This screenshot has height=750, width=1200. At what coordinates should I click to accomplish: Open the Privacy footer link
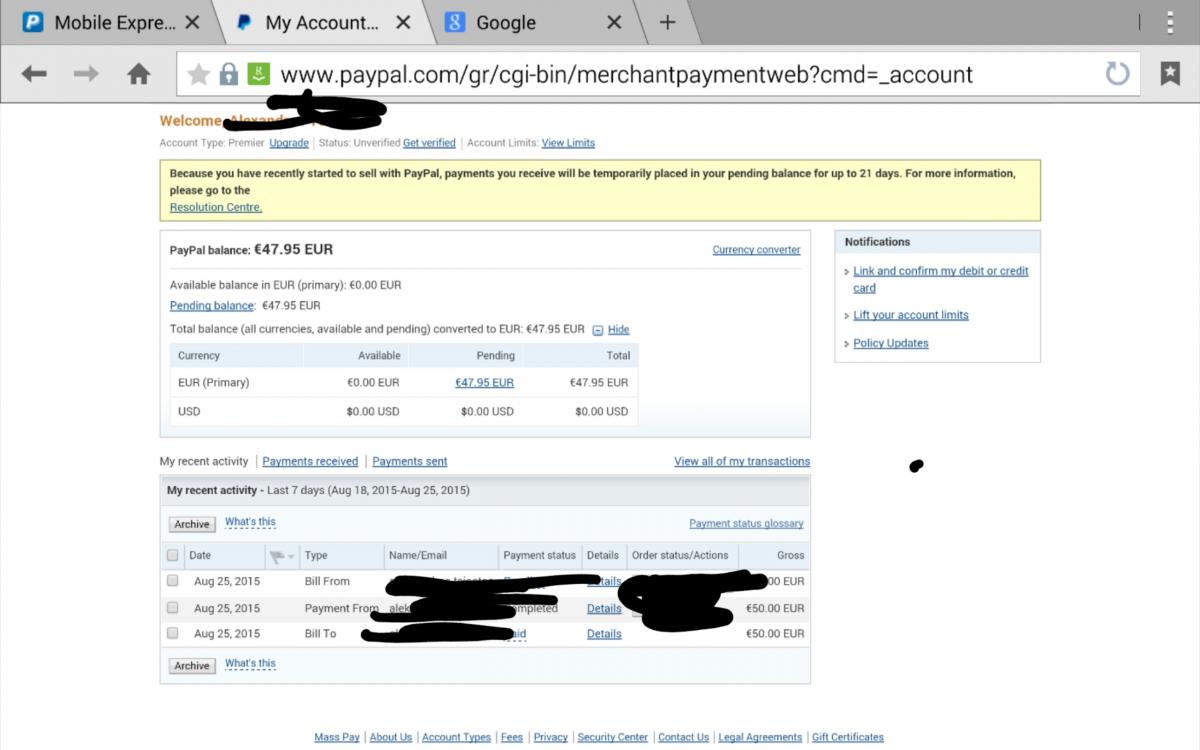click(551, 738)
